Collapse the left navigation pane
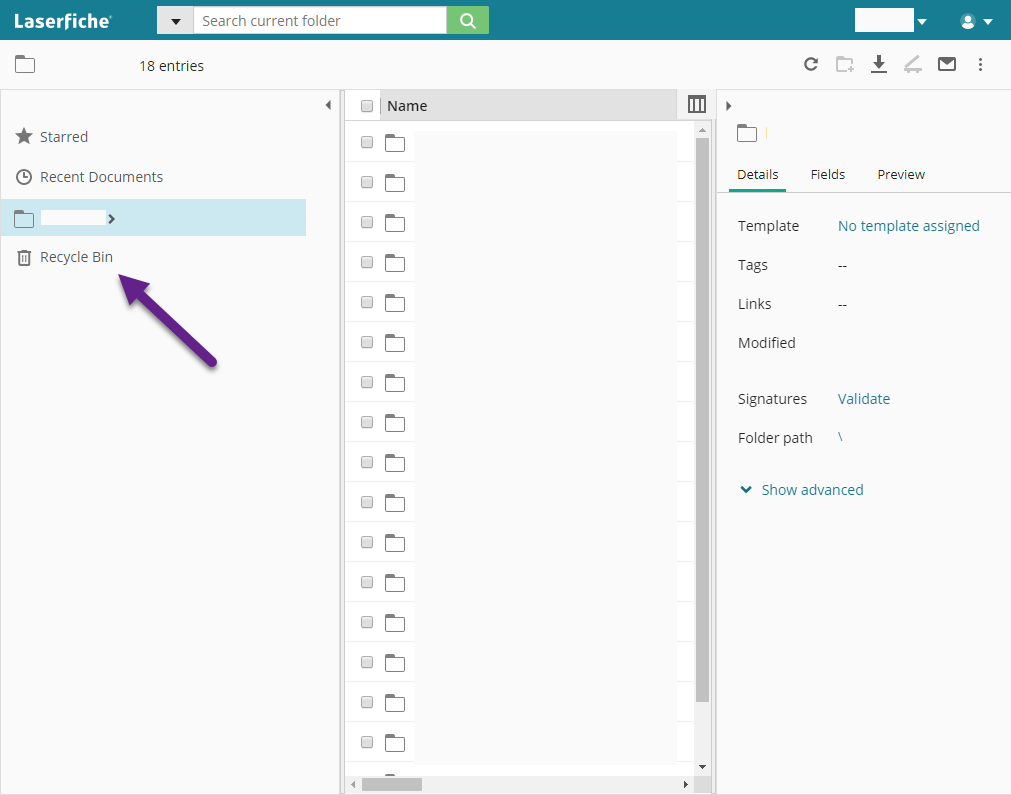Screen dimensions: 1011x795 coord(328,105)
